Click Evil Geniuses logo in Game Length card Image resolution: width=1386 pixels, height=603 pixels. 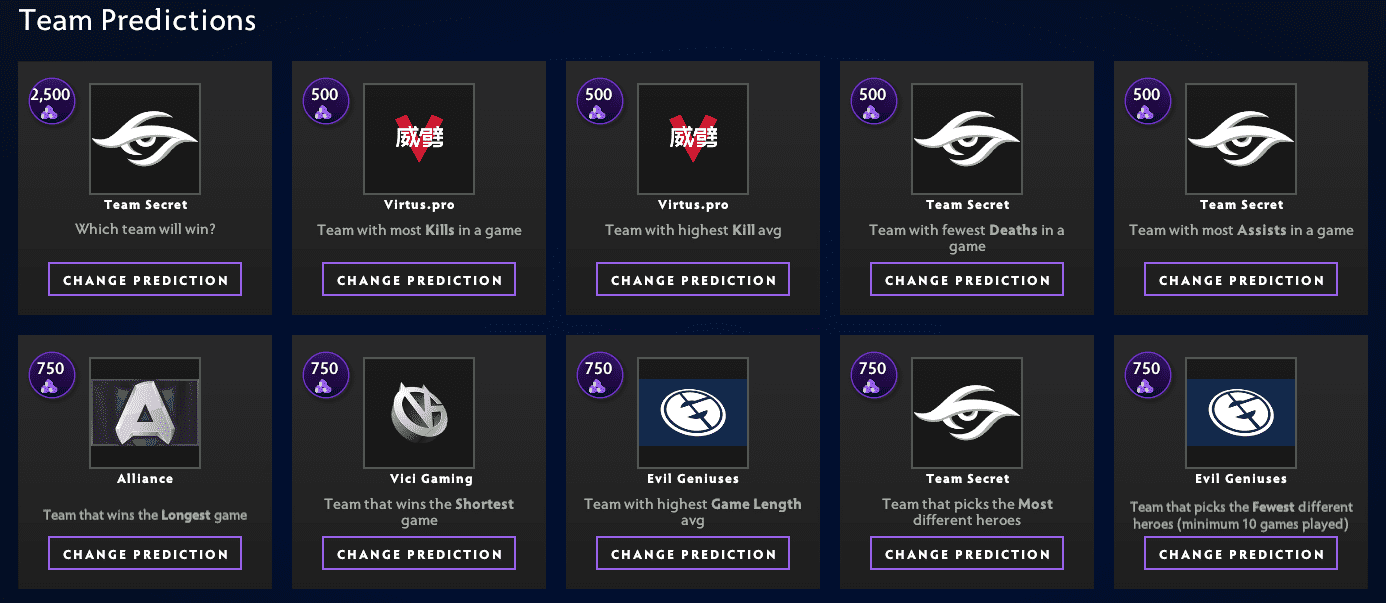click(x=693, y=413)
